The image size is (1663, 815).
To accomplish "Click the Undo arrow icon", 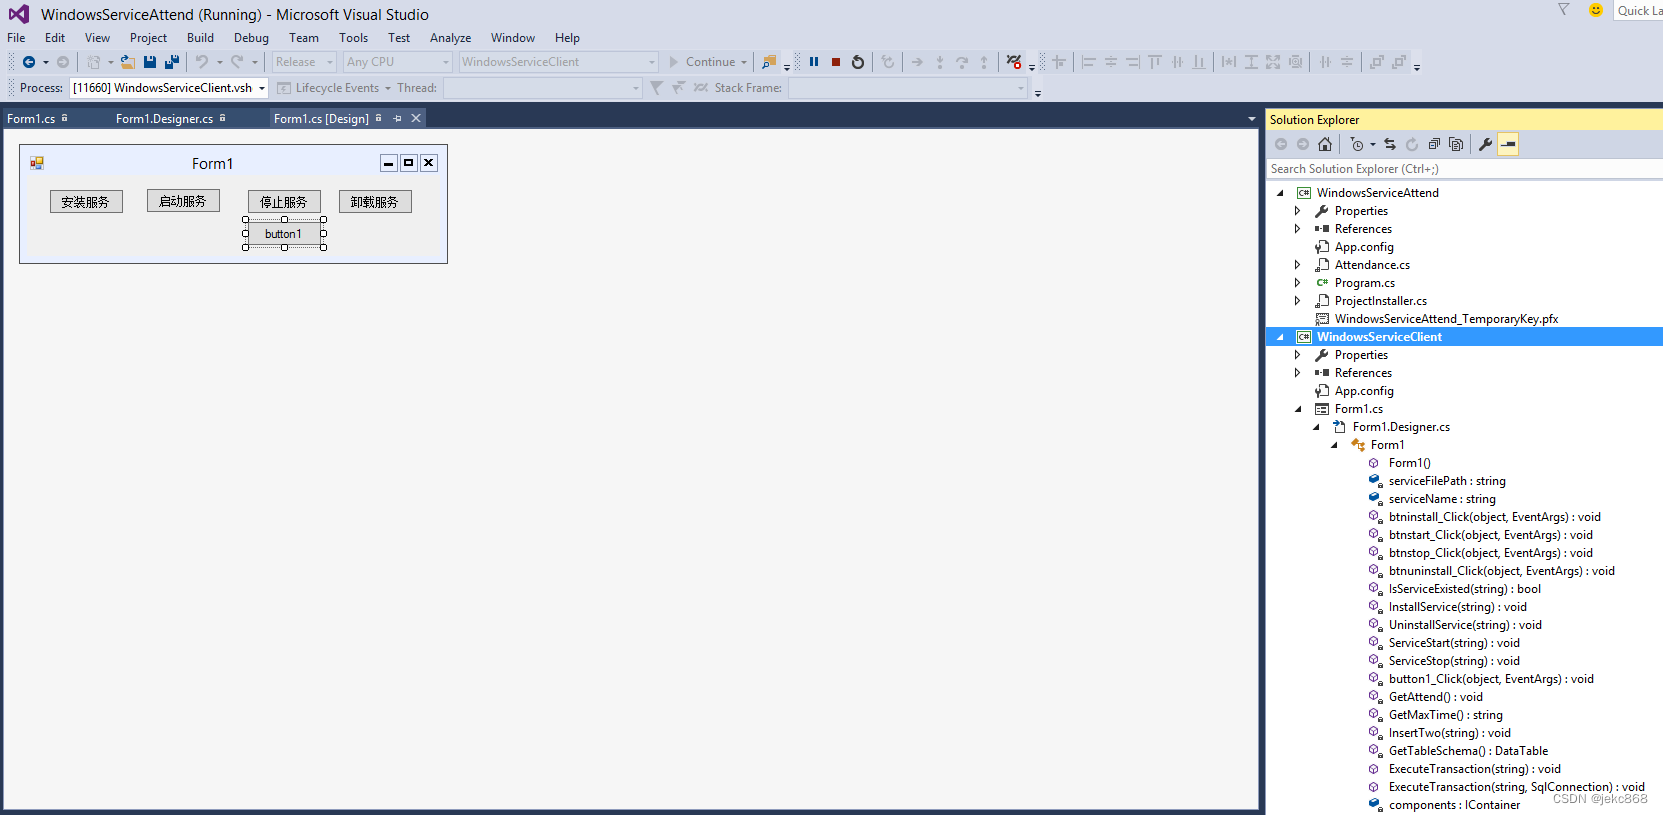I will tap(202, 62).
